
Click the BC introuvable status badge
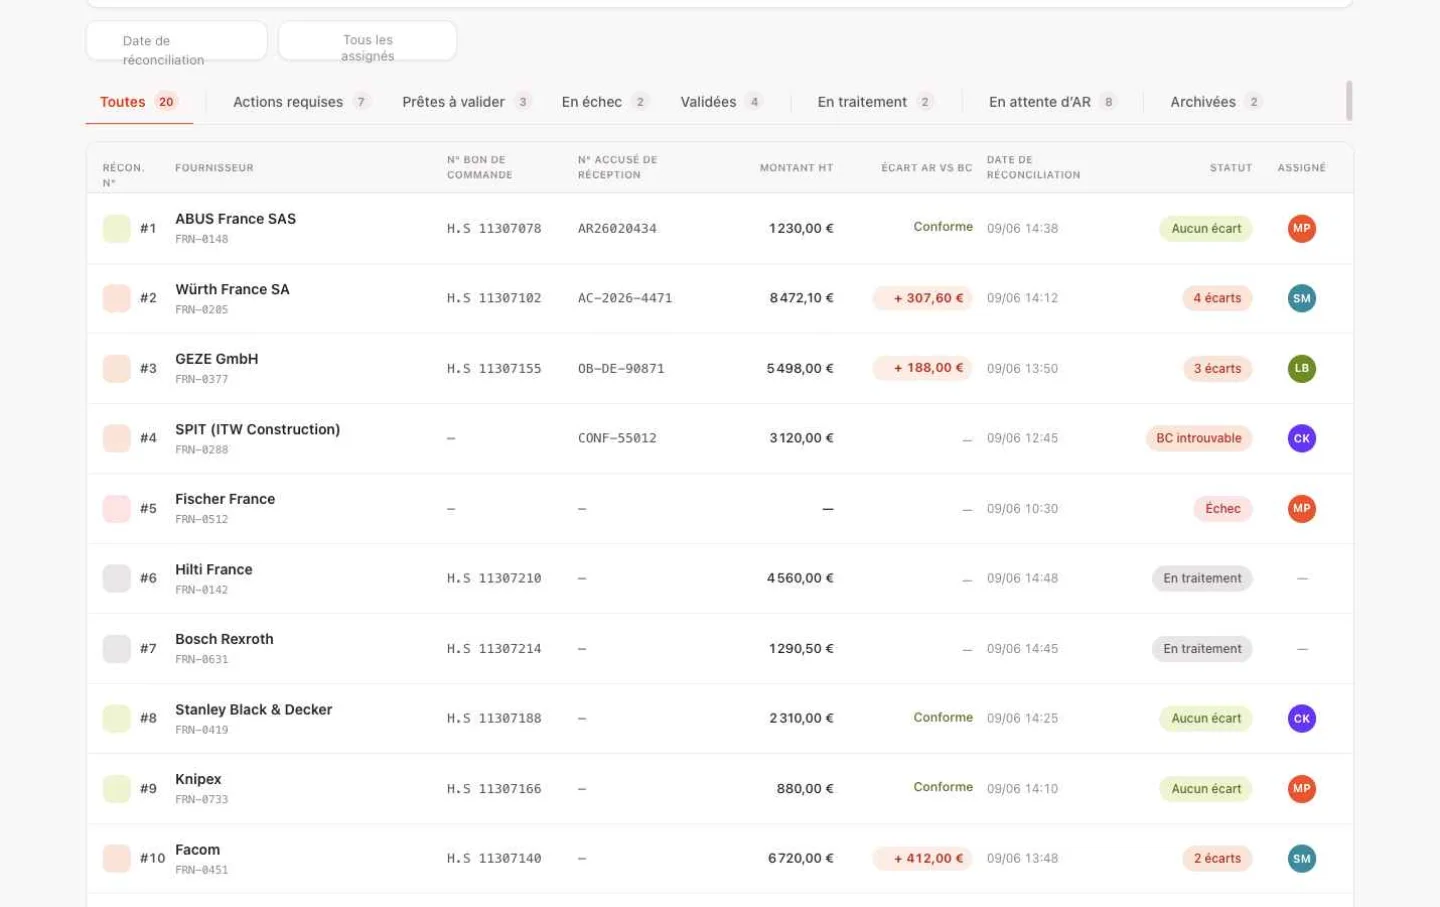(x=1199, y=438)
